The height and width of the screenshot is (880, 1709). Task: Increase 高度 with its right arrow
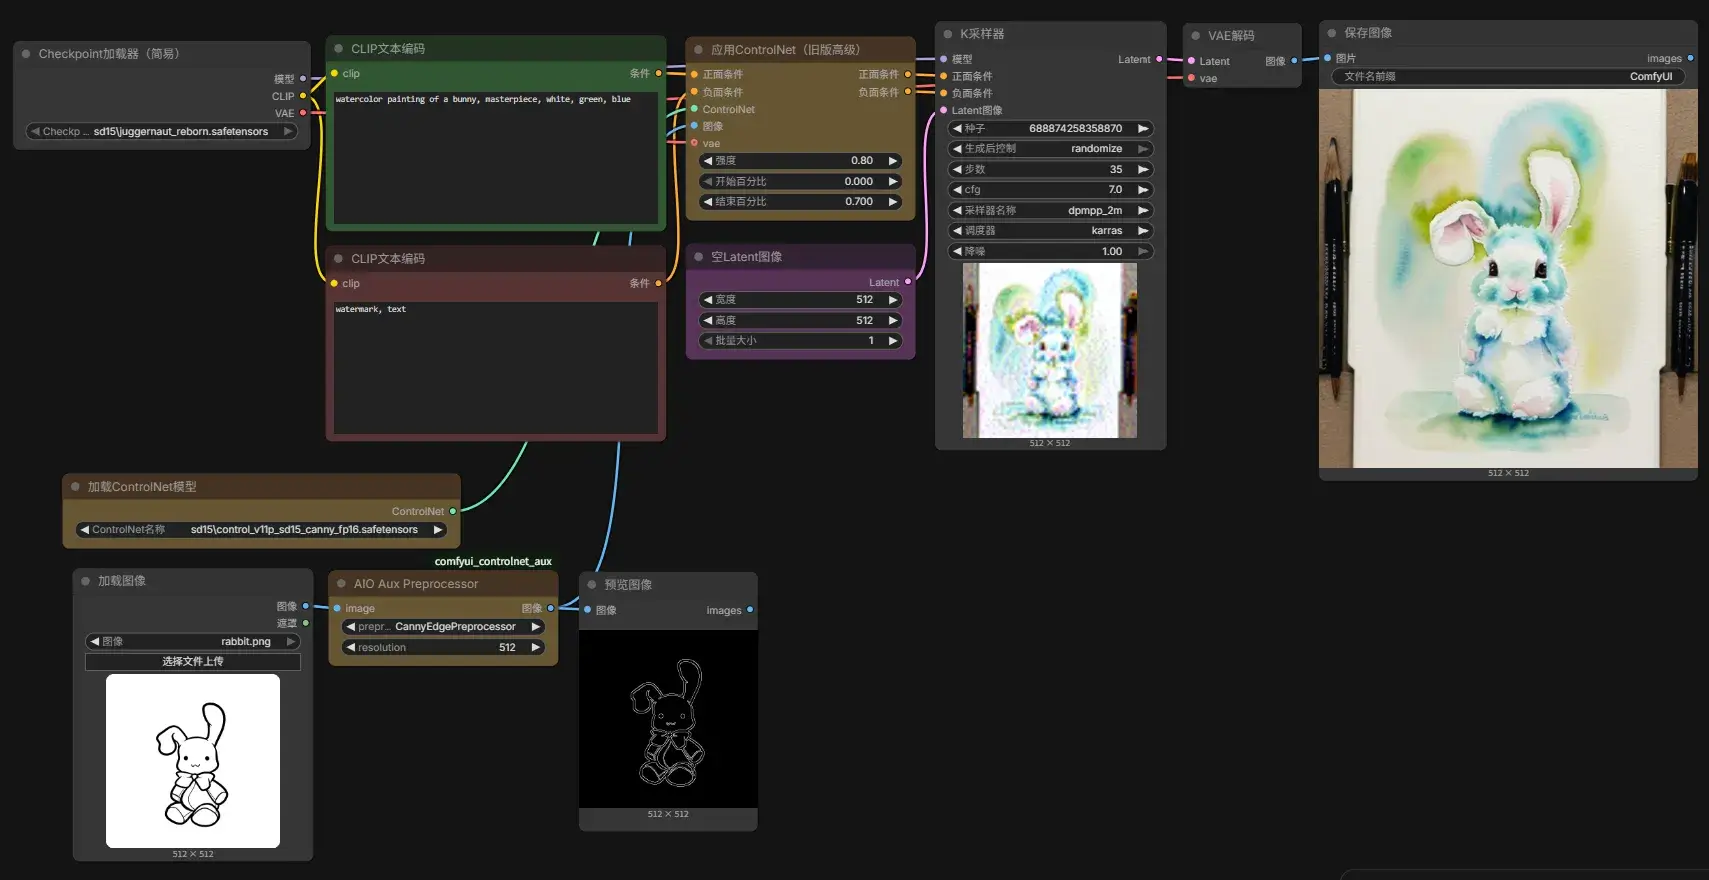tap(893, 321)
